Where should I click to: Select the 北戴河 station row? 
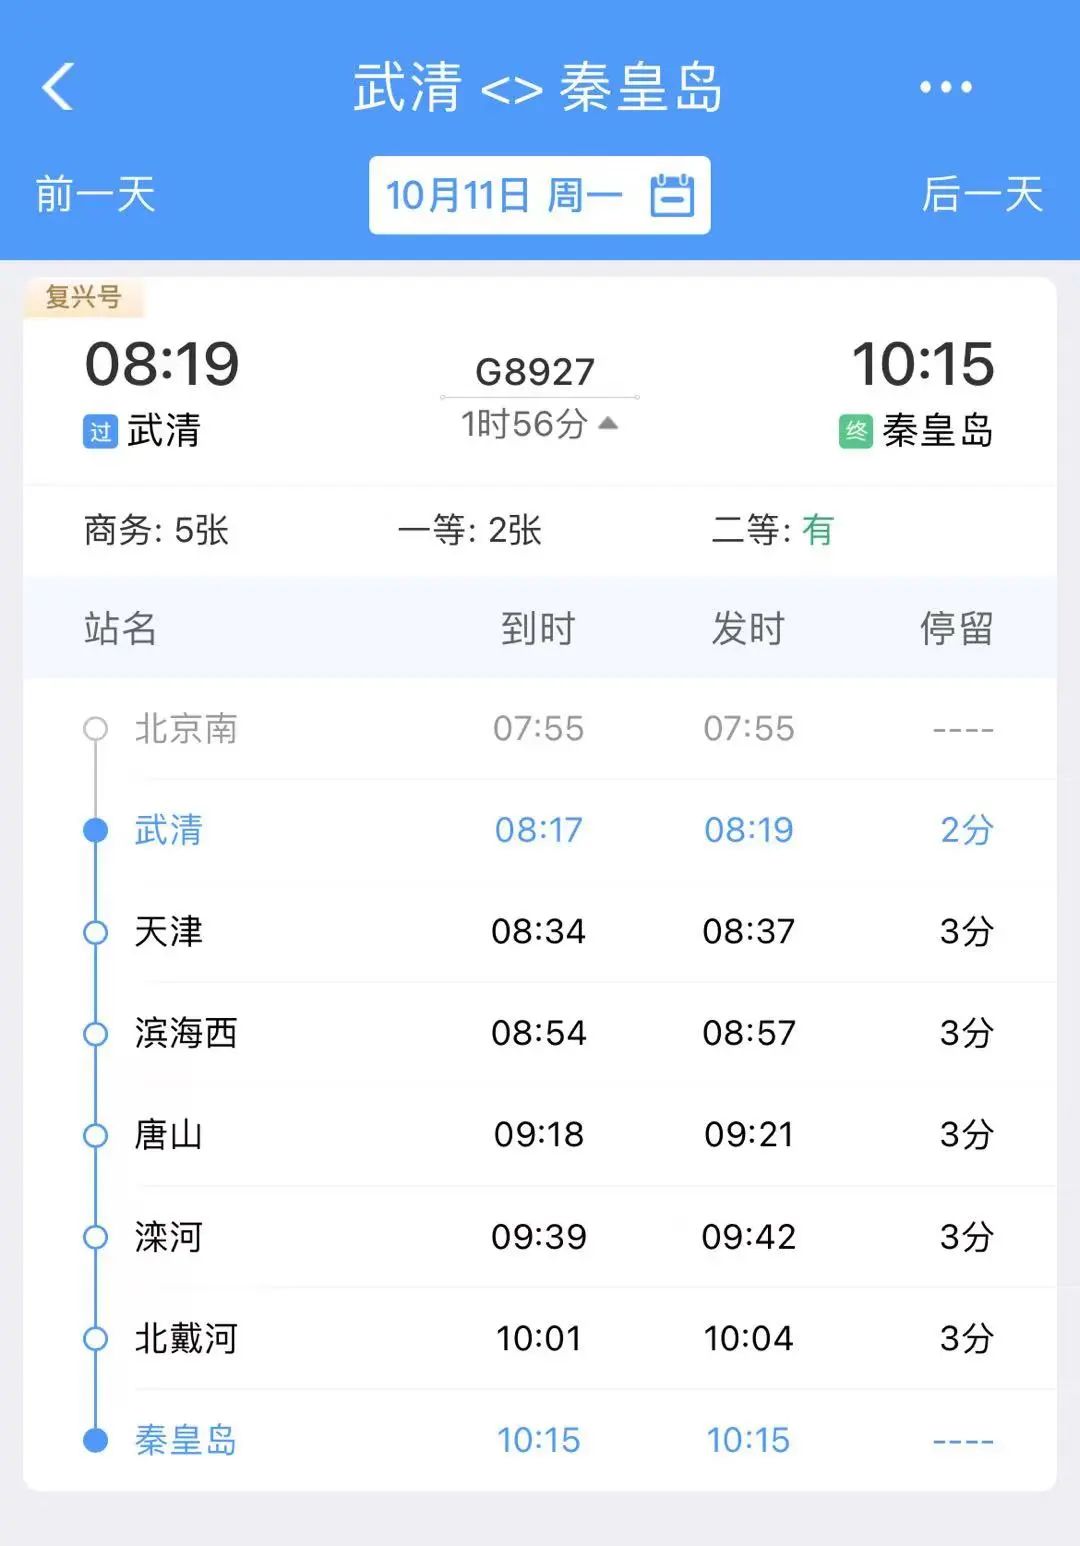540,1338
